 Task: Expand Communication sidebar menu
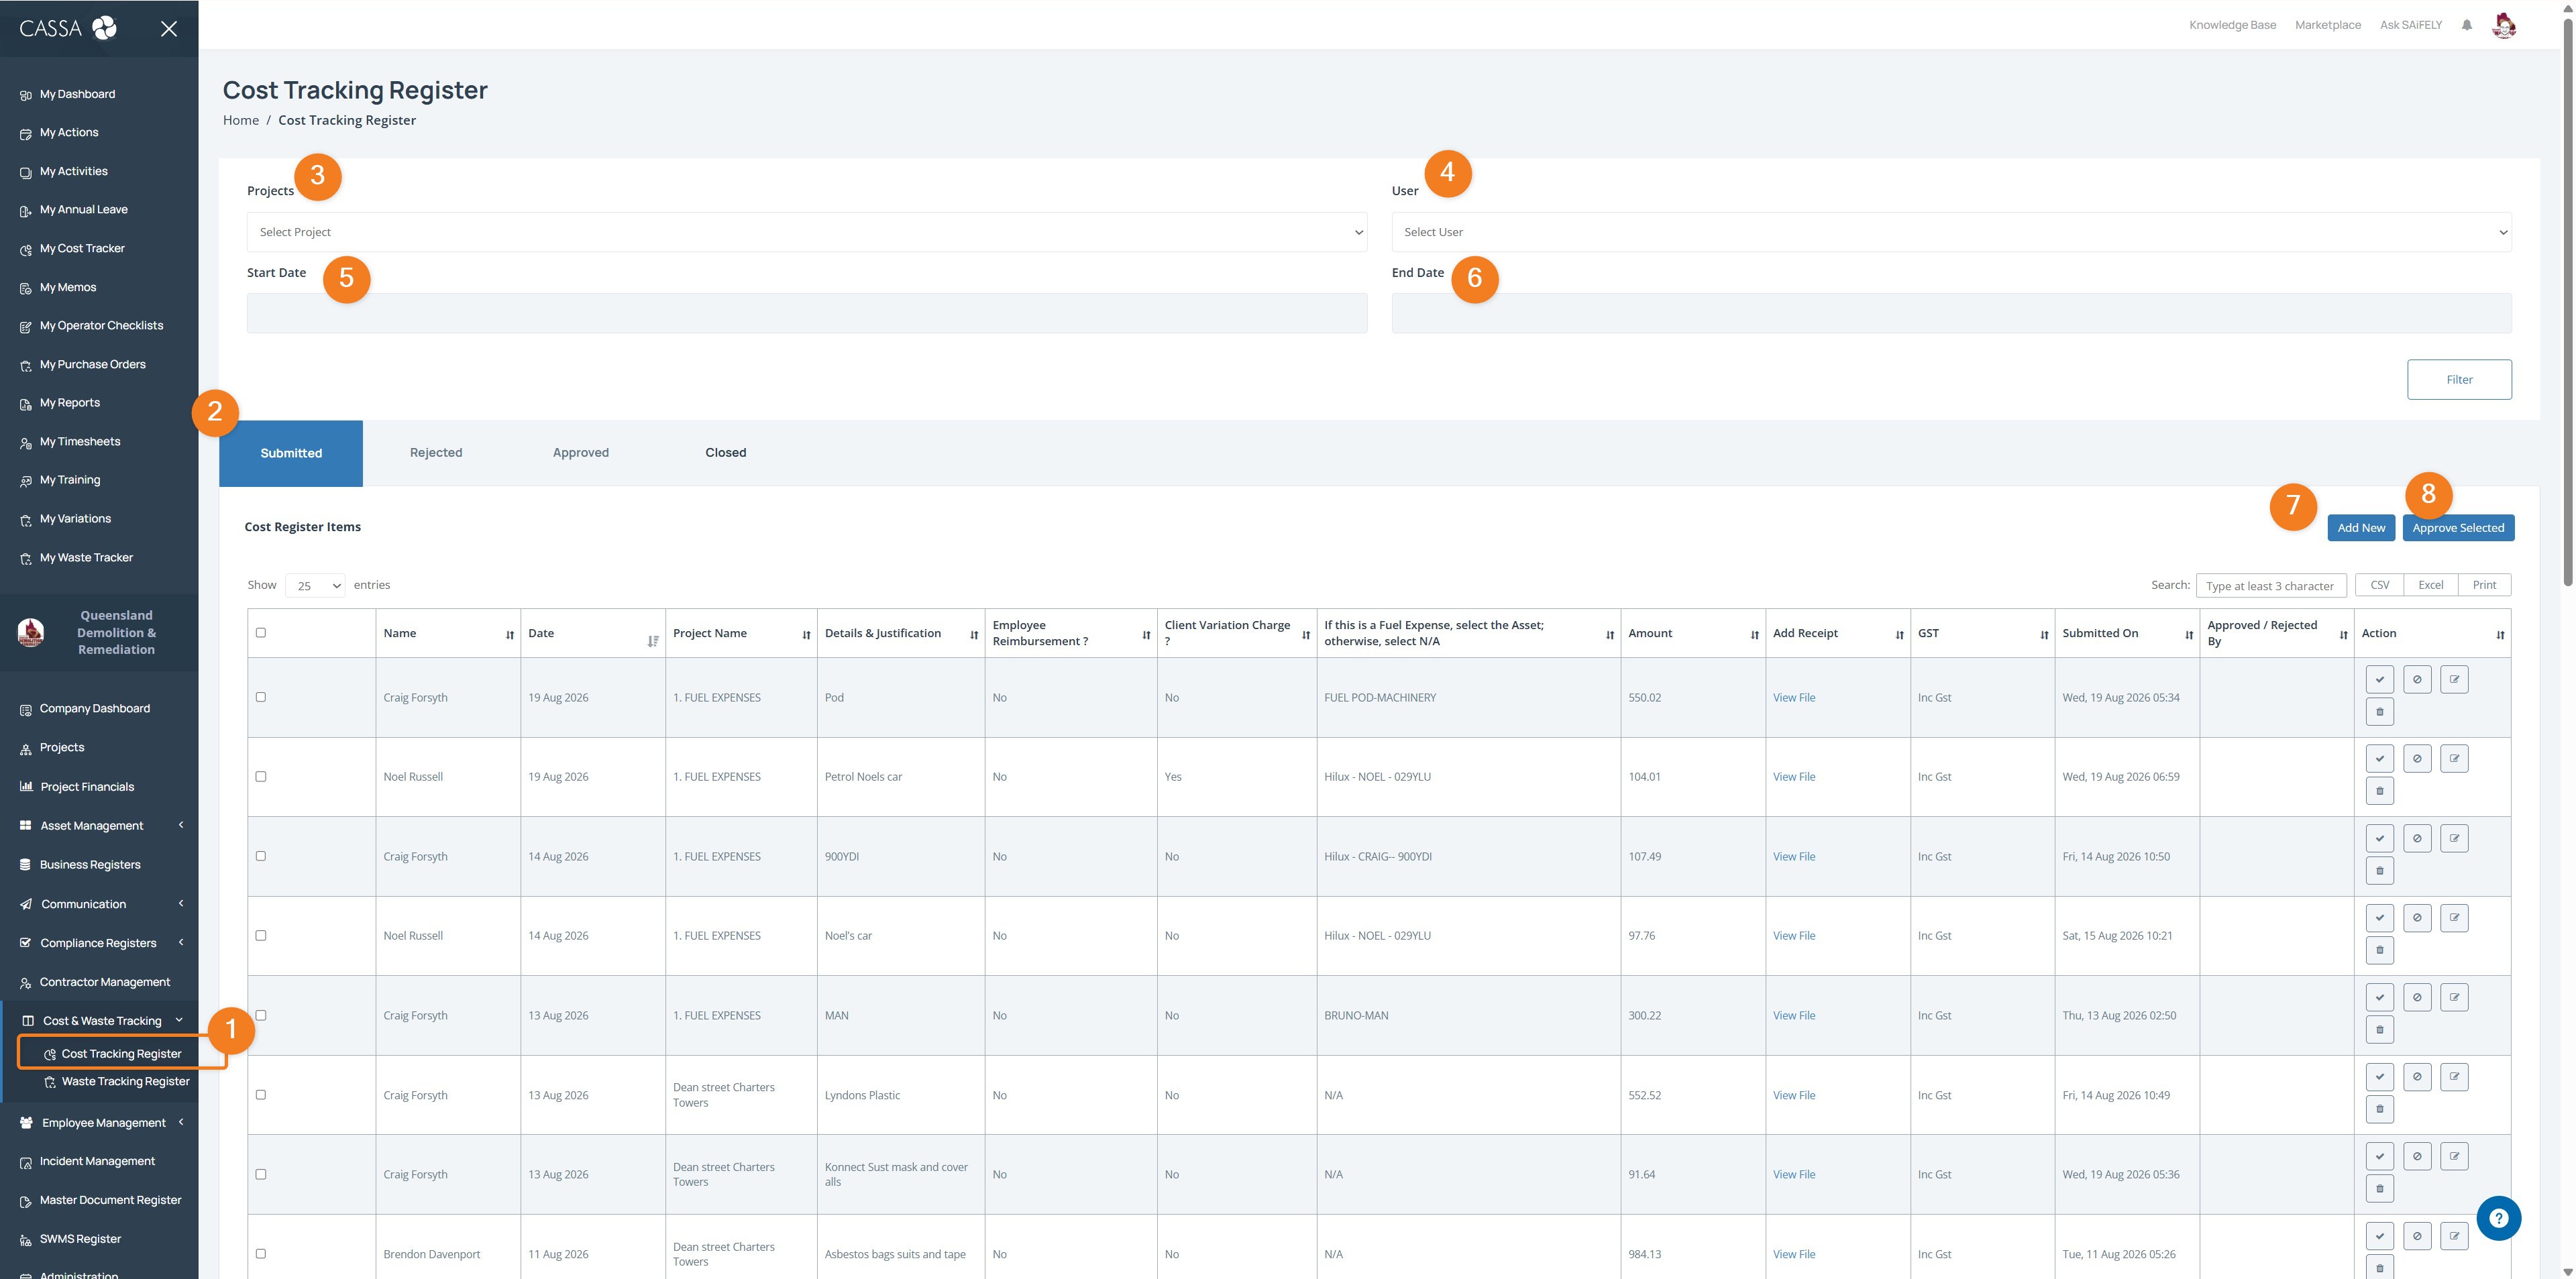click(x=100, y=904)
